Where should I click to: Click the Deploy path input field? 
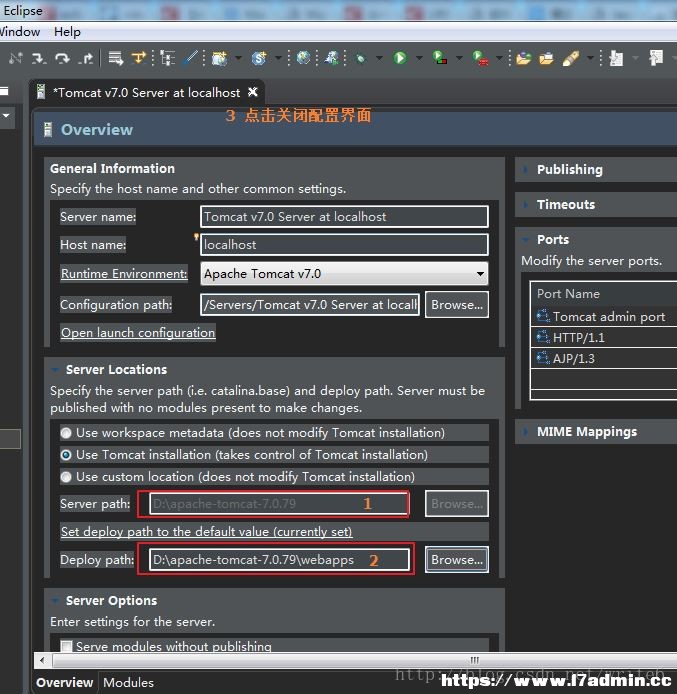pos(279,559)
